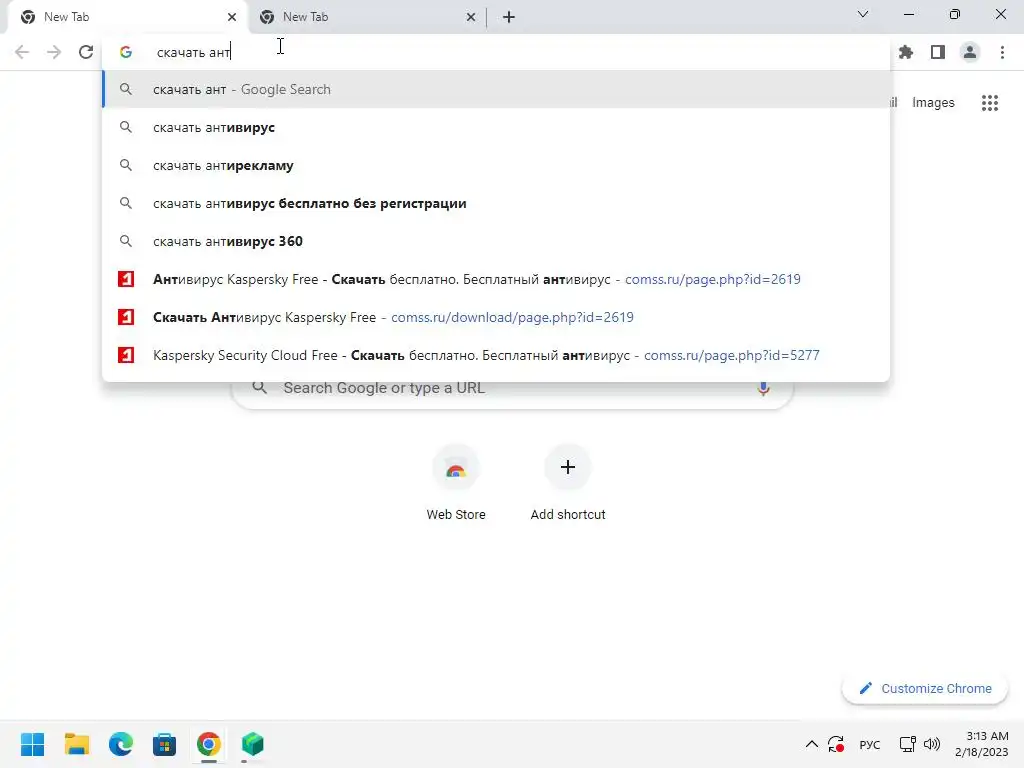Click the forward navigation arrow
The height and width of the screenshot is (768, 1024).
coord(54,52)
